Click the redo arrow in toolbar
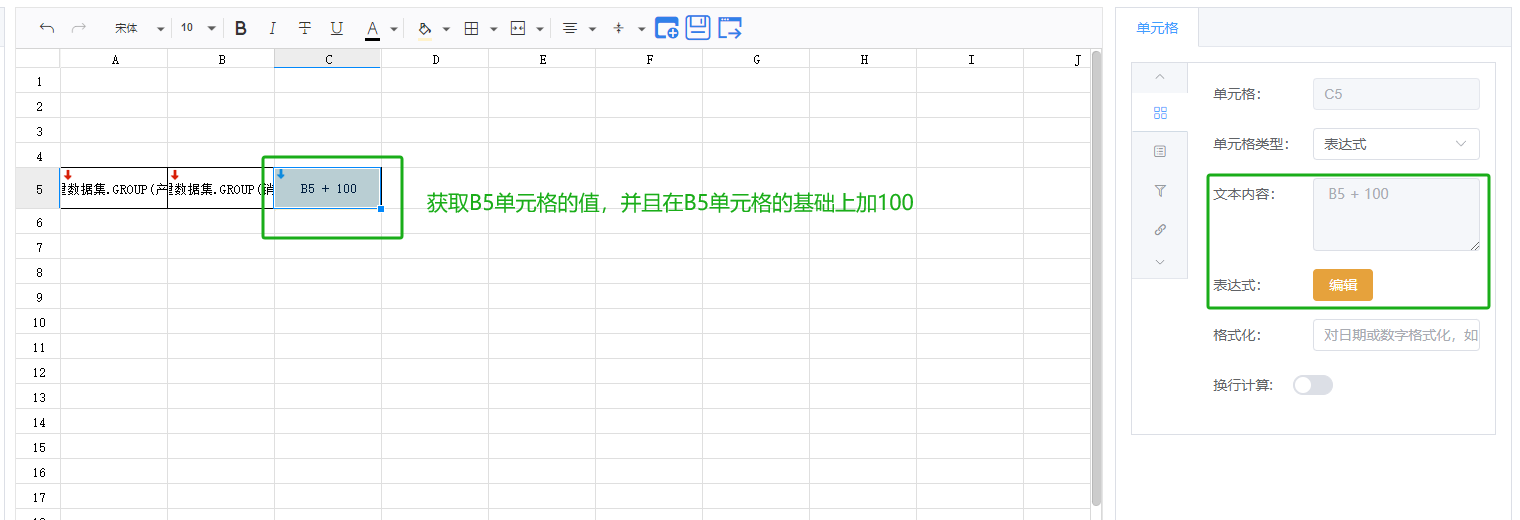1520x520 pixels. [79, 28]
